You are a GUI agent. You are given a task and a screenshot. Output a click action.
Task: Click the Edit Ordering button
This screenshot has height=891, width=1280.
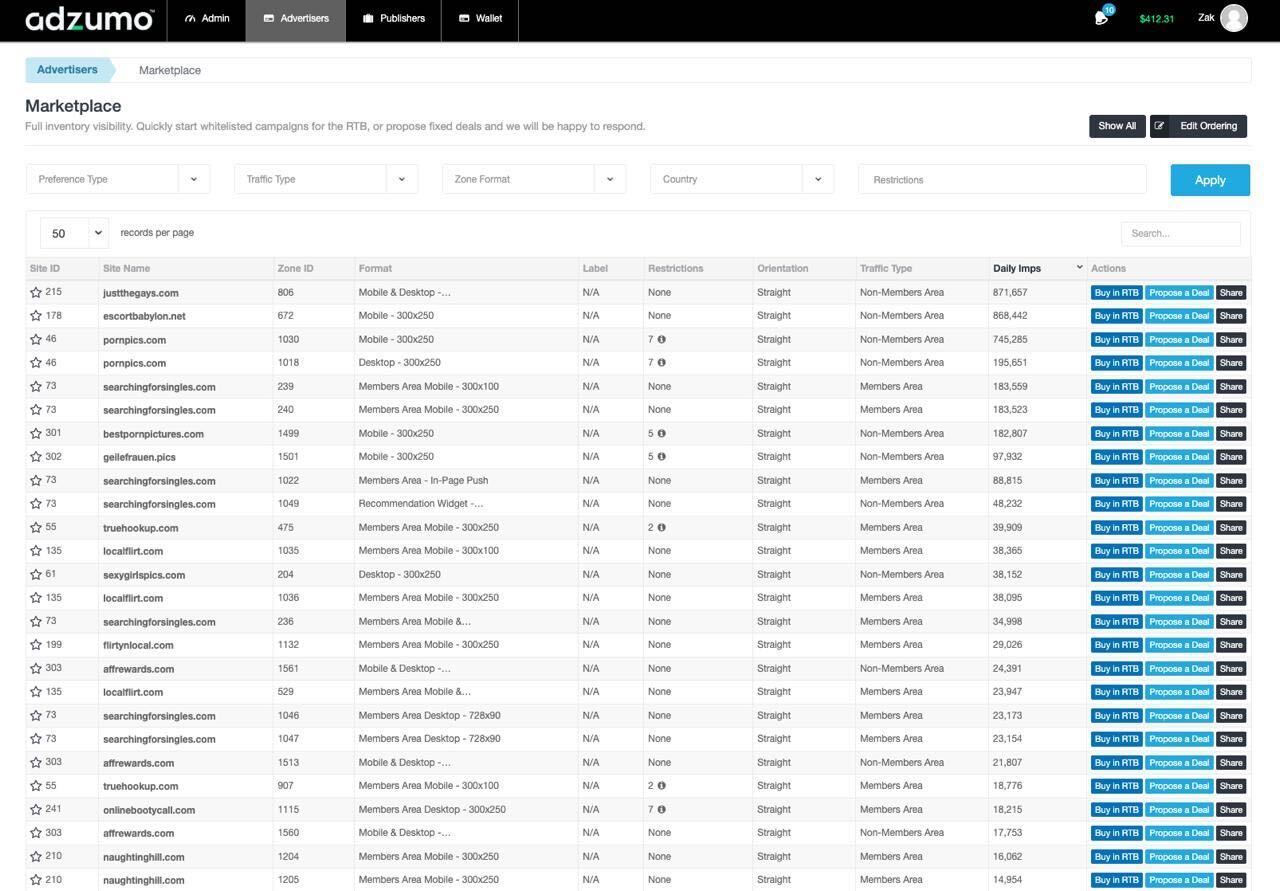pos(1198,126)
